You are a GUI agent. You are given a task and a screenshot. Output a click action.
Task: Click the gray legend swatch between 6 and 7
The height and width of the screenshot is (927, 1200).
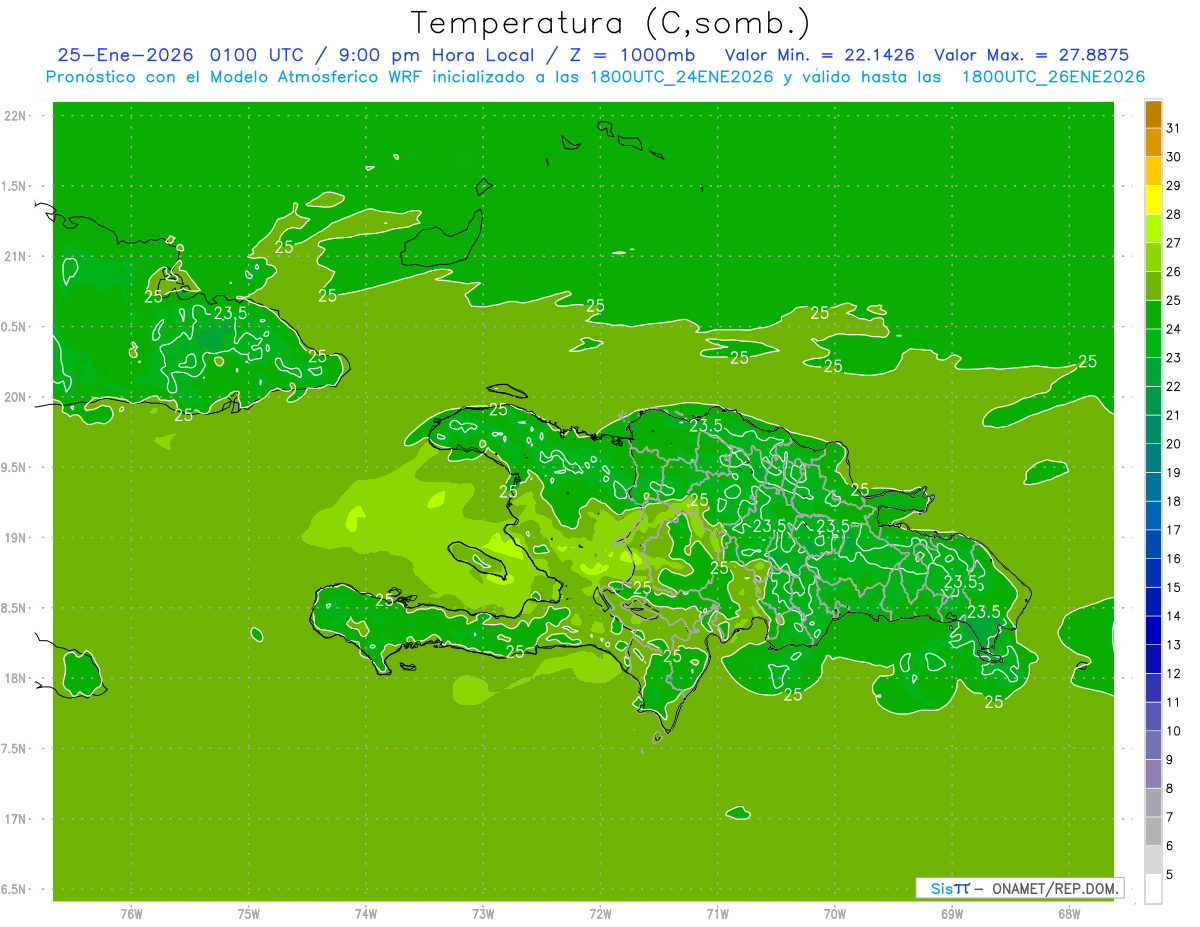coord(1153,831)
